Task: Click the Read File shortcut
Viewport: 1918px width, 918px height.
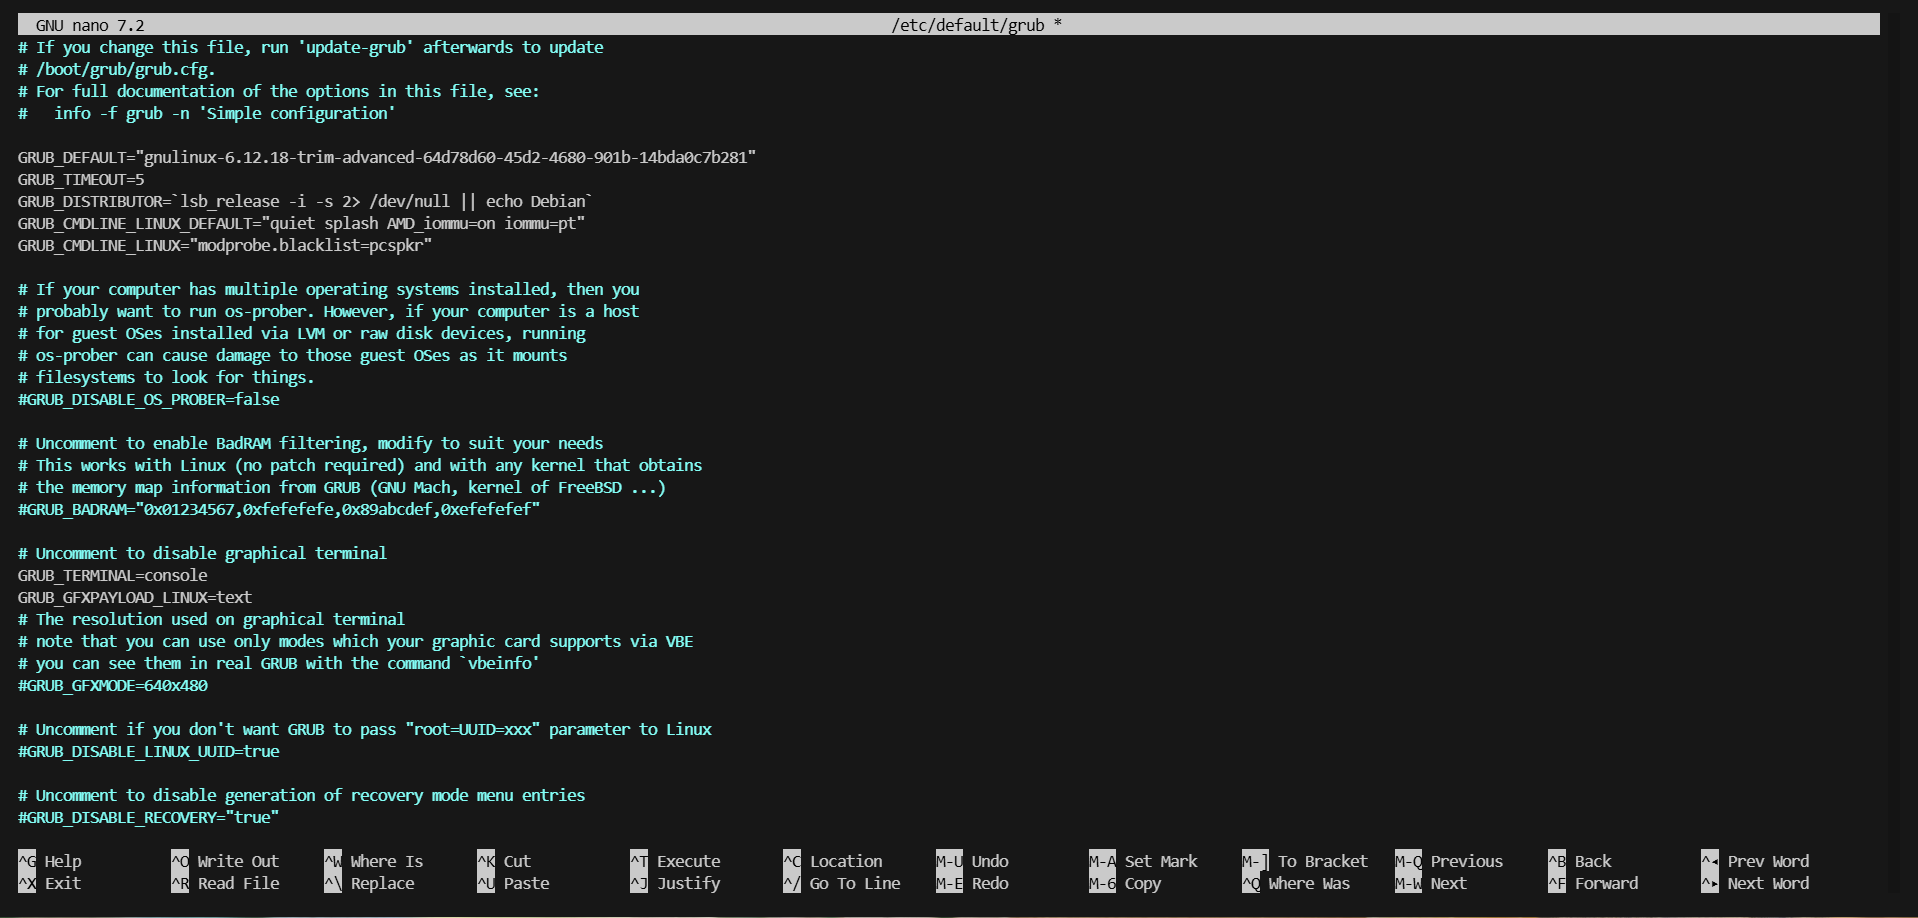Action: click(x=225, y=883)
